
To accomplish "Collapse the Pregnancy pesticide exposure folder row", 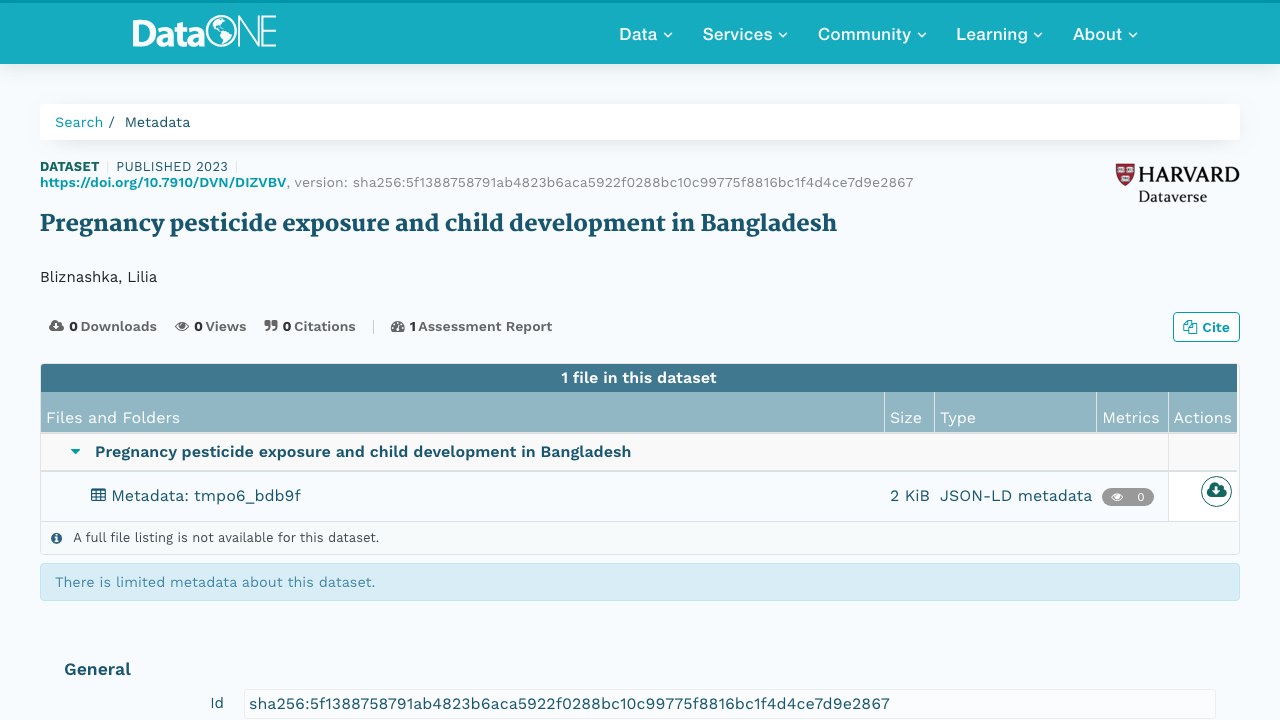I will click(x=75, y=452).
